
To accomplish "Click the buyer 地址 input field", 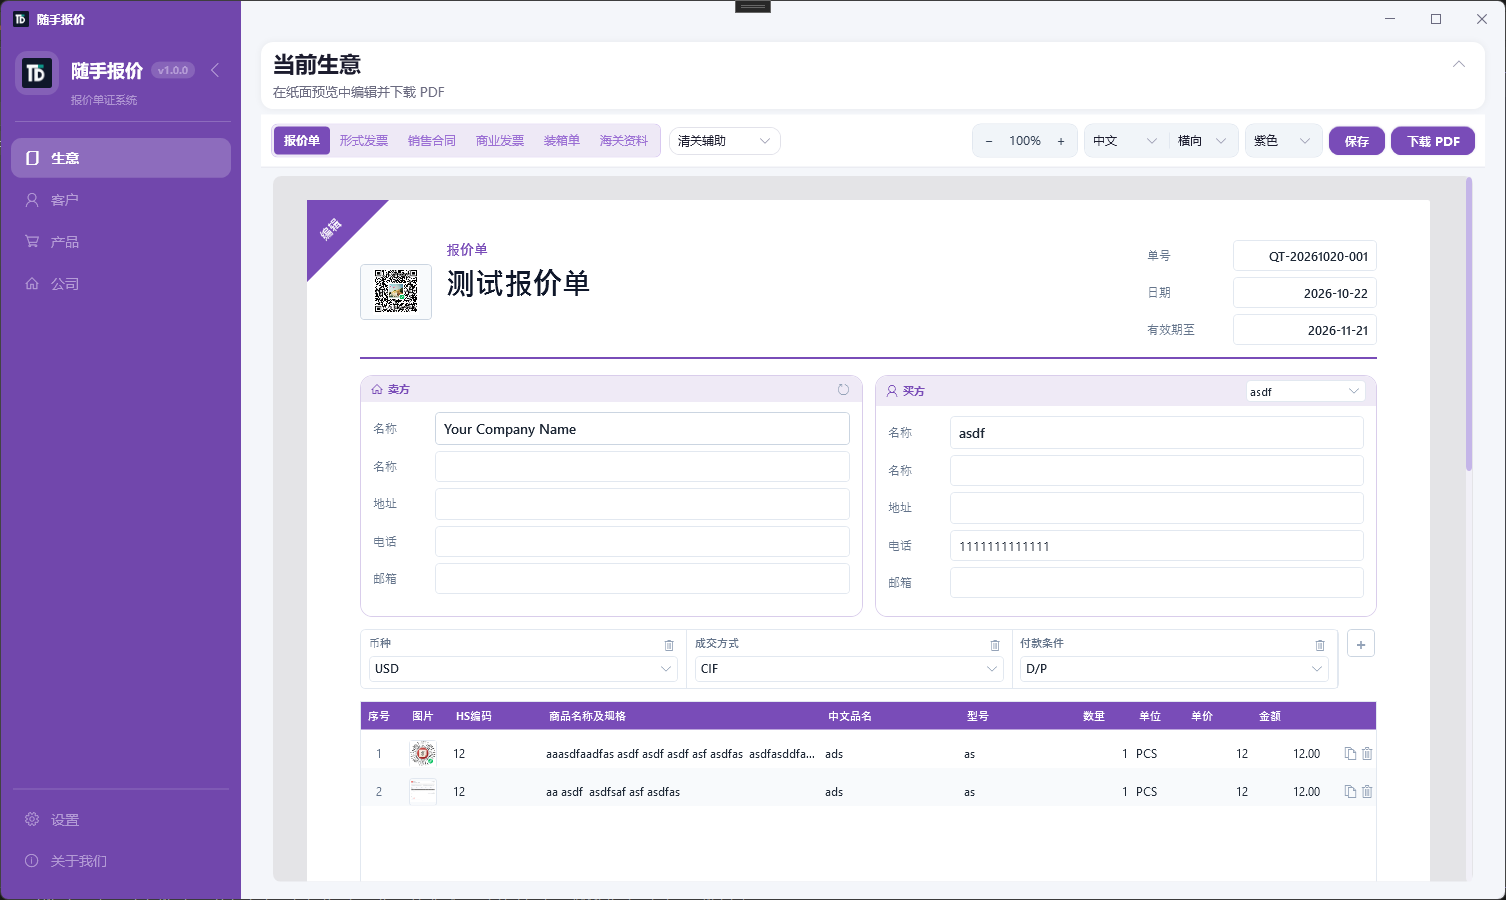I will [x=1157, y=508].
